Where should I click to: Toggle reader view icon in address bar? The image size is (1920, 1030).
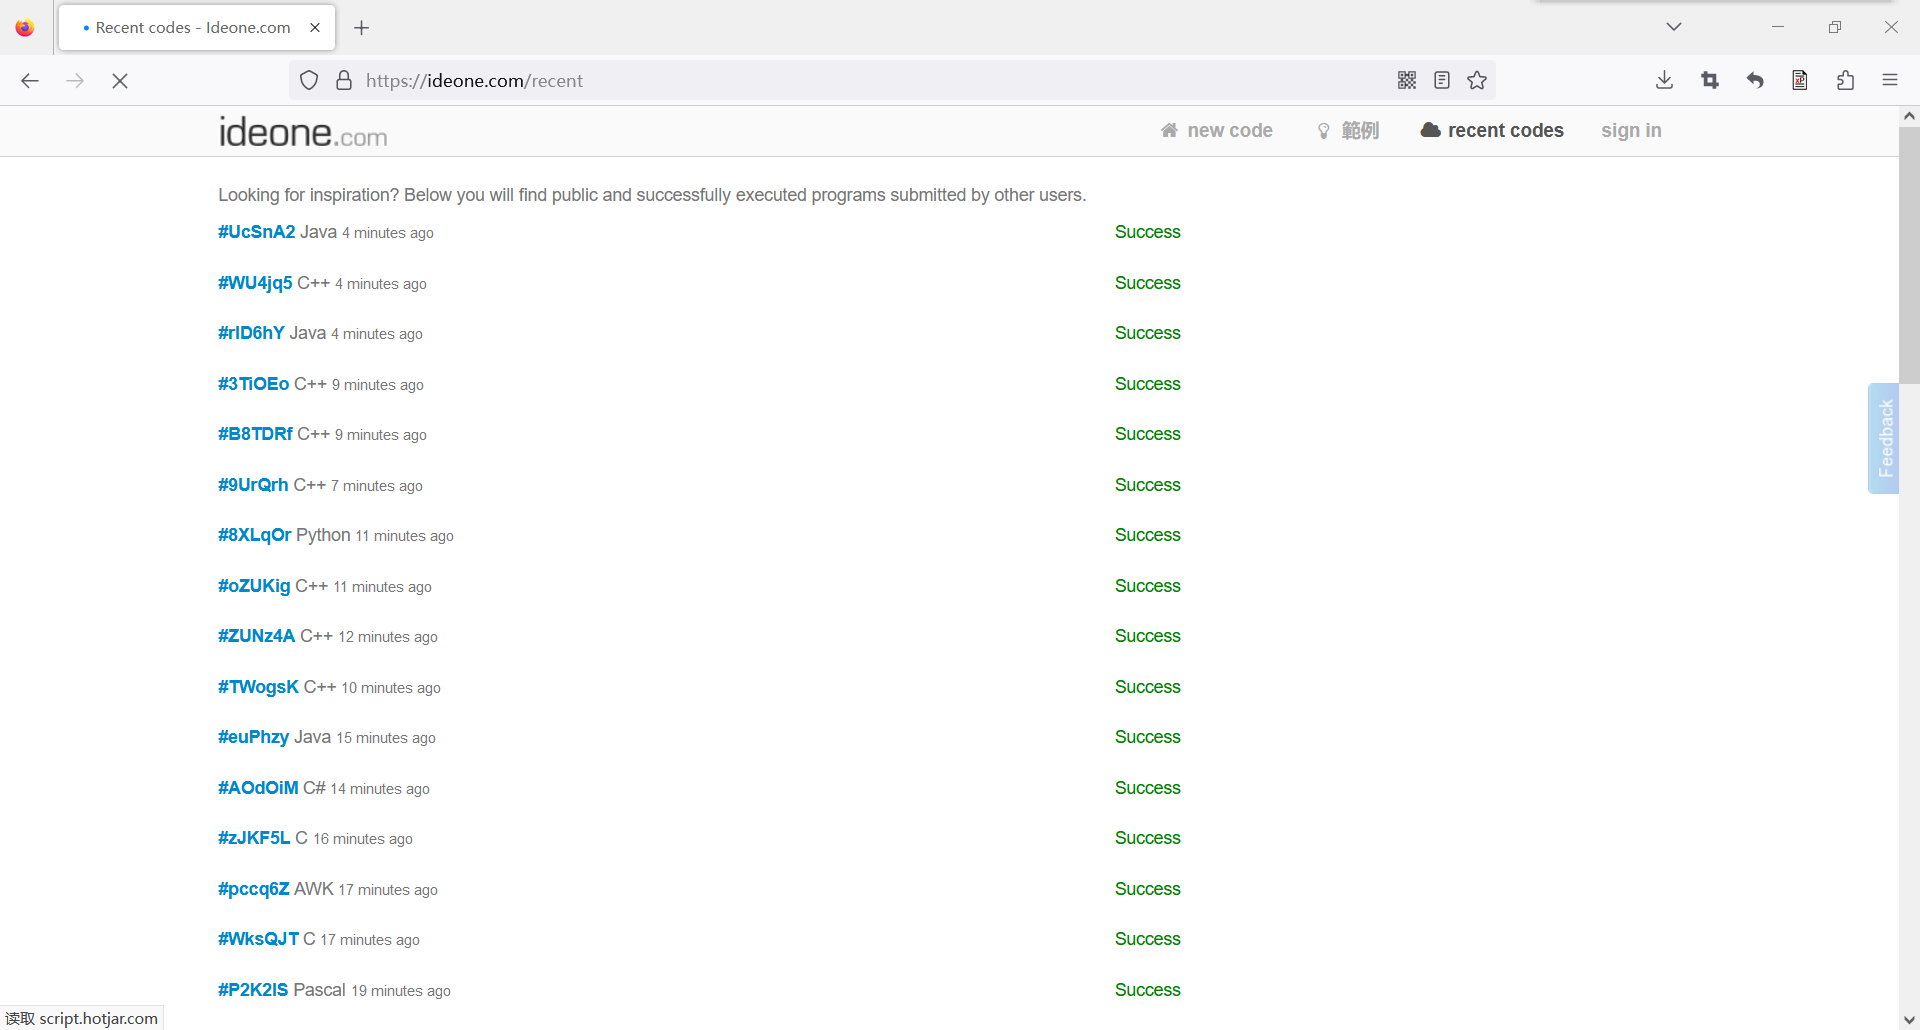tap(1442, 80)
